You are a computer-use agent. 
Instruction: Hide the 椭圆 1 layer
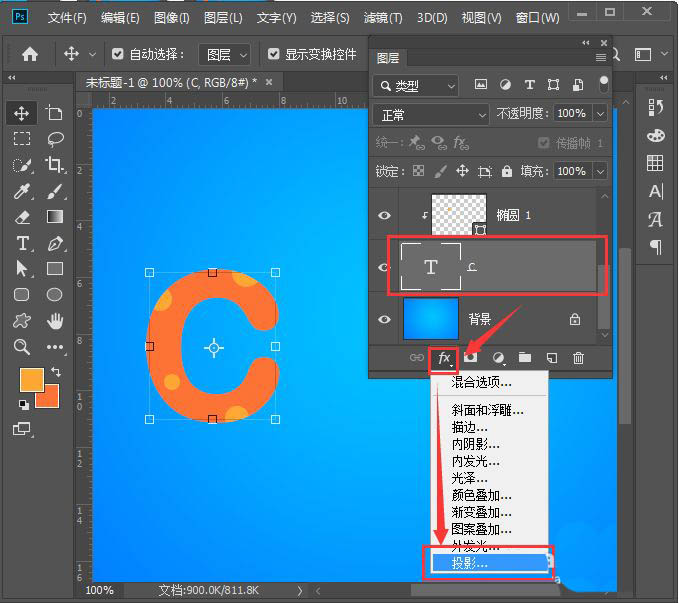click(x=384, y=215)
